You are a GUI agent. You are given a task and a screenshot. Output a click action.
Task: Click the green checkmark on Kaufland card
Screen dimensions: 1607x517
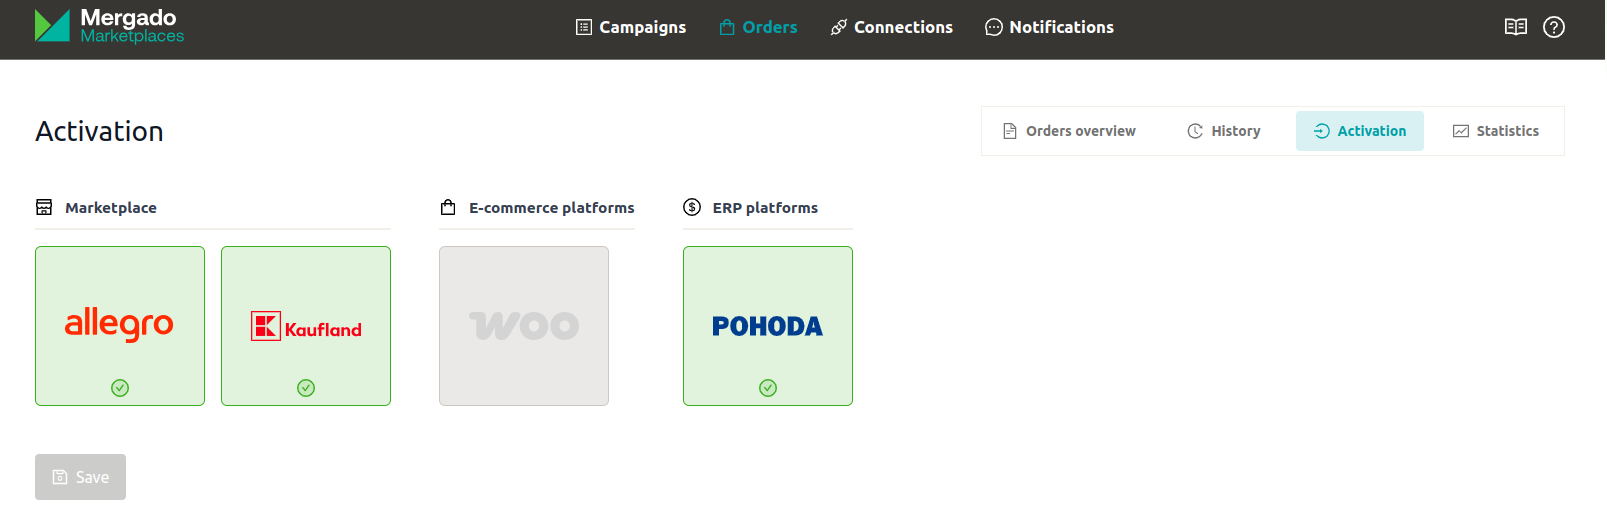[x=306, y=388]
